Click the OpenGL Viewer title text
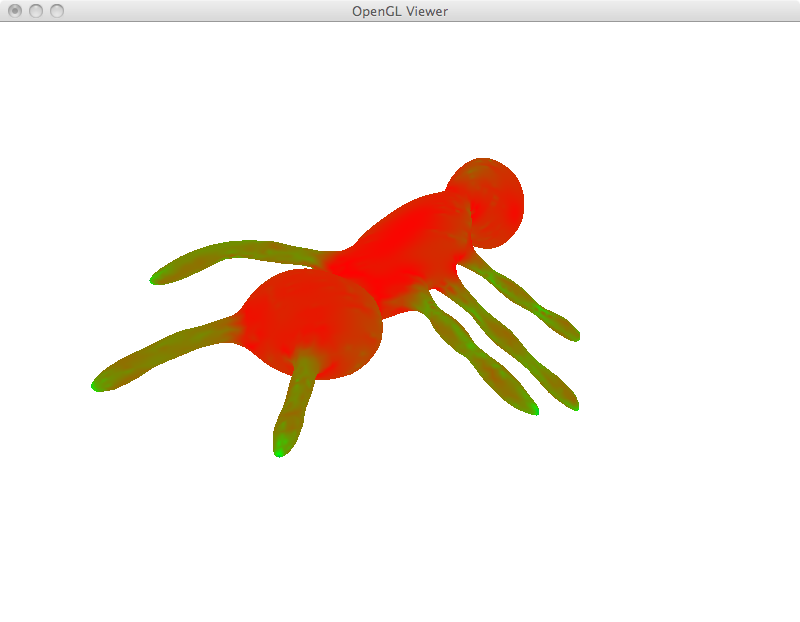Image resolution: width=800 pixels, height=622 pixels. (x=400, y=11)
